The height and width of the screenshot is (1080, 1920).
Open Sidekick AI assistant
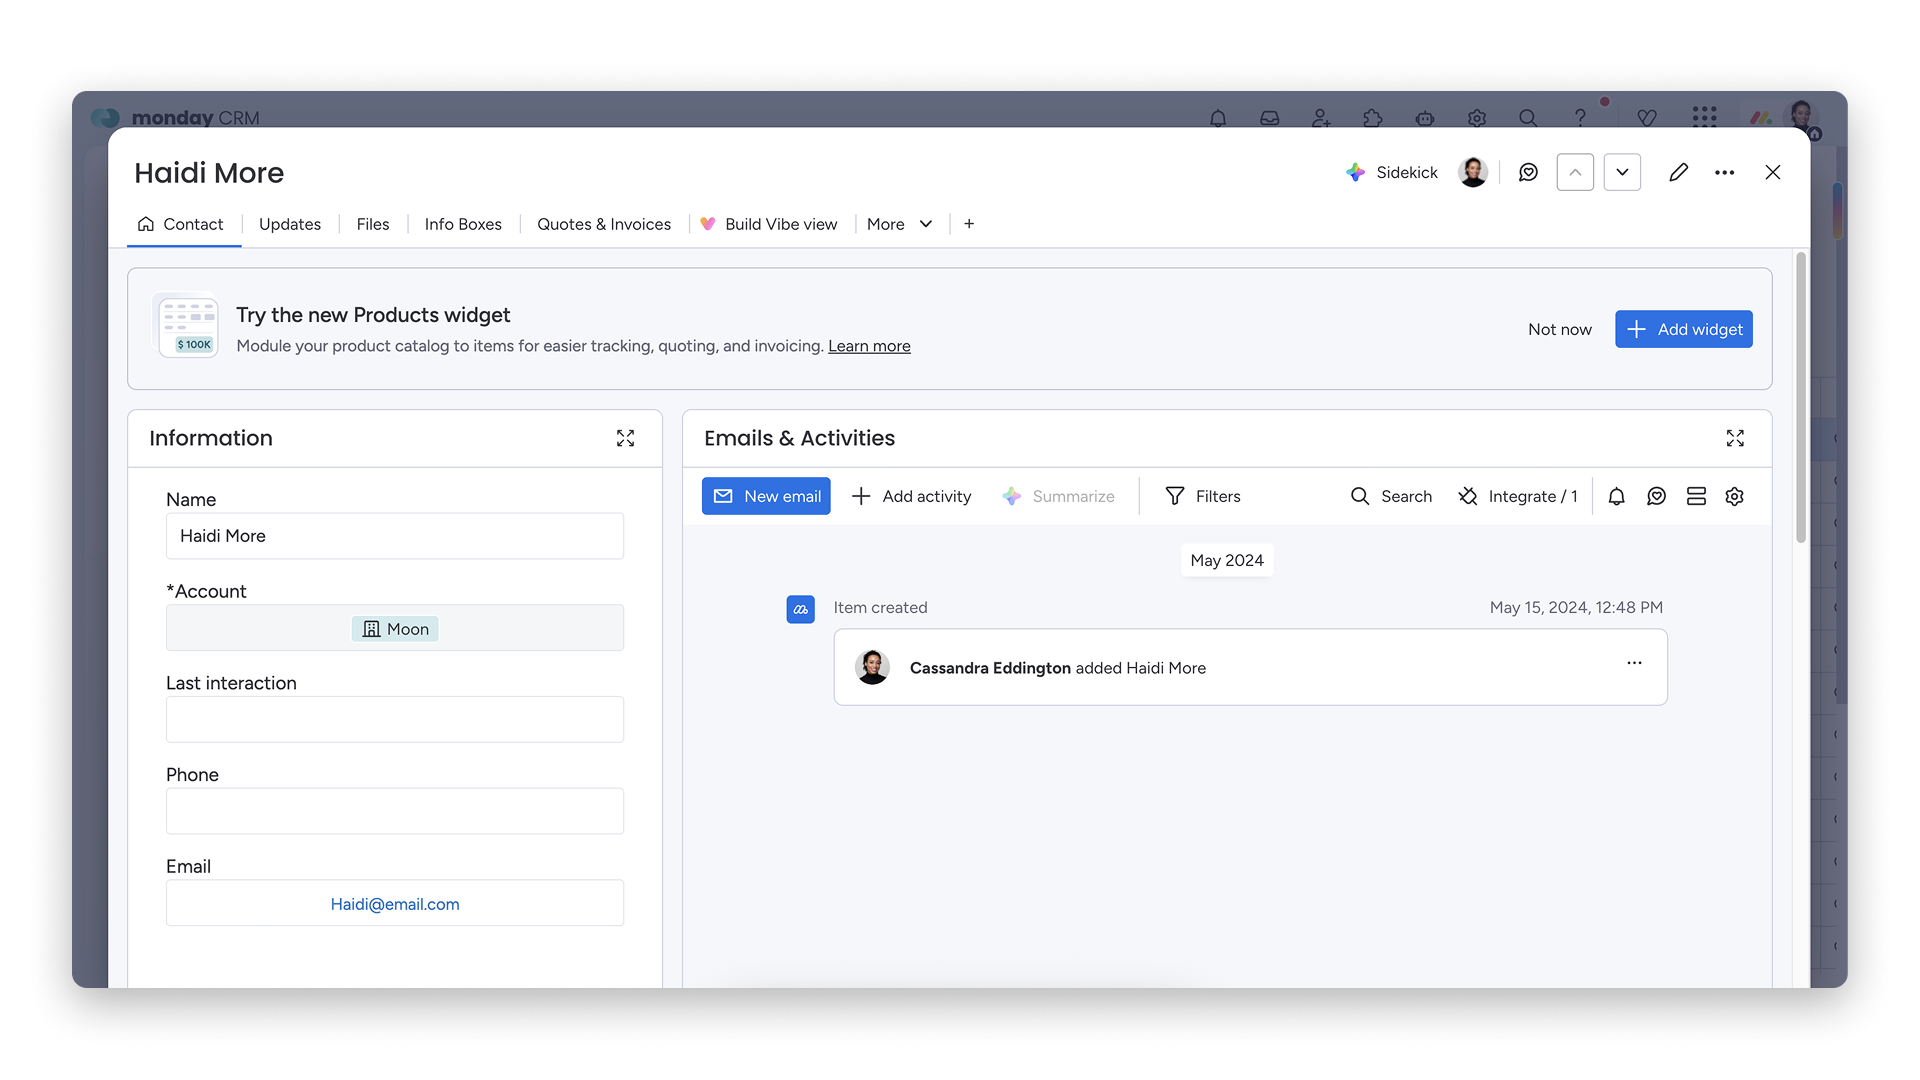click(x=1392, y=172)
